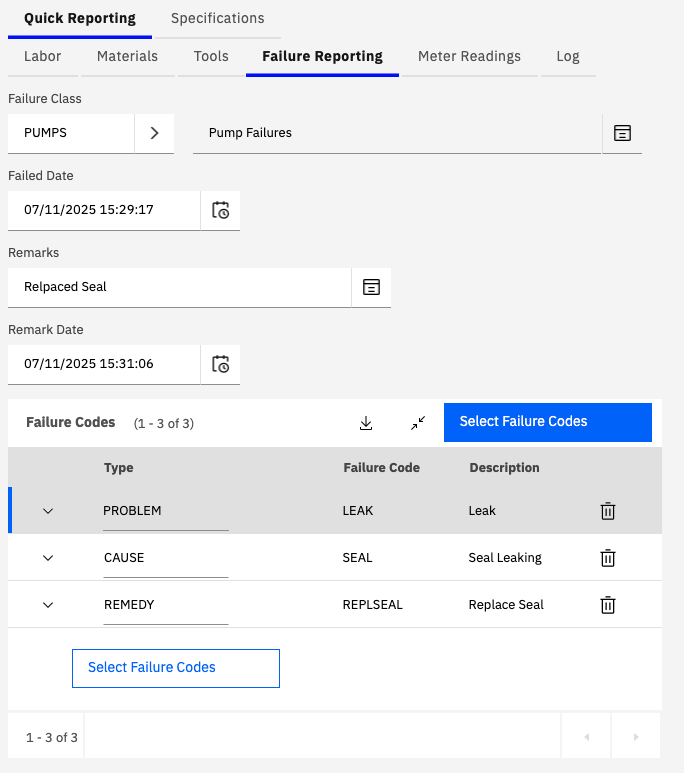Open Remark Date calendar picker icon

pos(221,364)
